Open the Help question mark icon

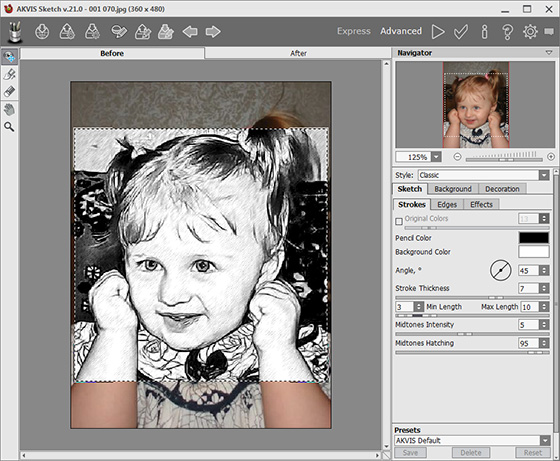click(x=507, y=32)
